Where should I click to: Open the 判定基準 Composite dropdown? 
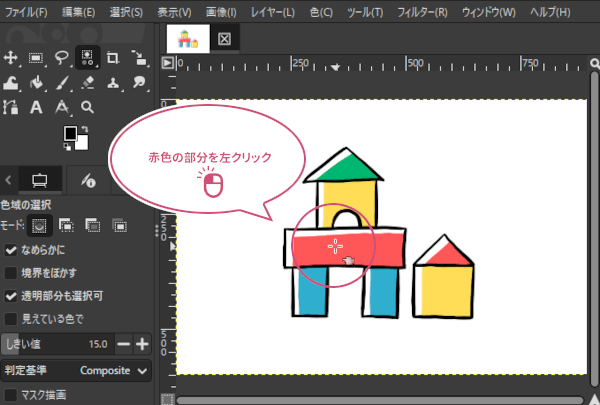pyautogui.click(x=76, y=371)
